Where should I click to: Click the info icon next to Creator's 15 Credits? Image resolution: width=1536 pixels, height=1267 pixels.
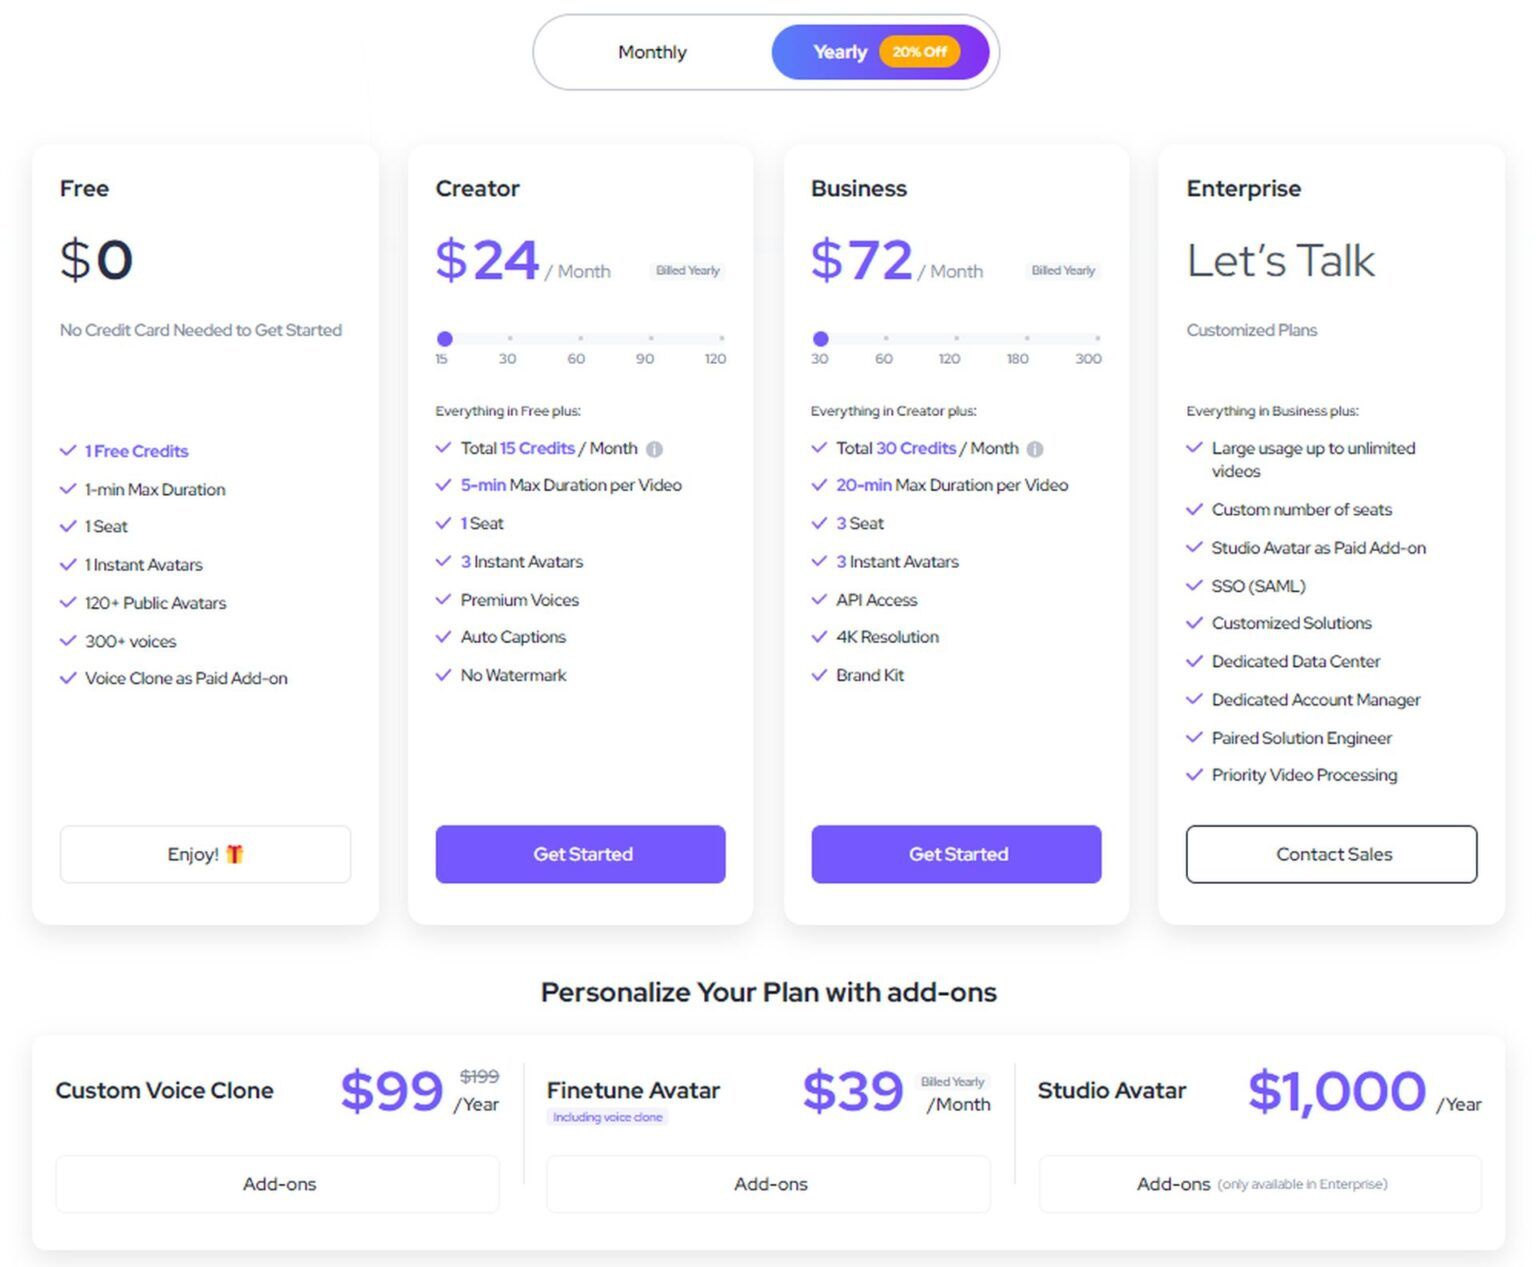coord(655,449)
